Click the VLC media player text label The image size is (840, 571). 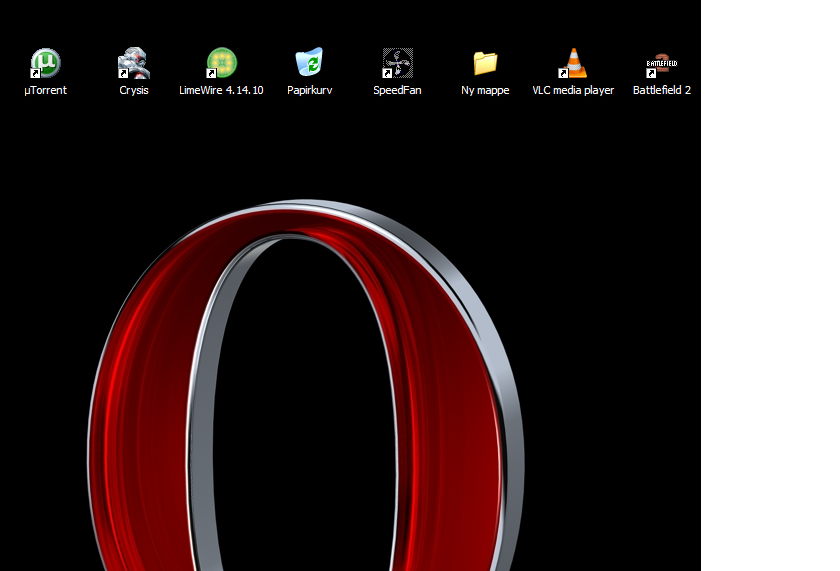pos(573,90)
